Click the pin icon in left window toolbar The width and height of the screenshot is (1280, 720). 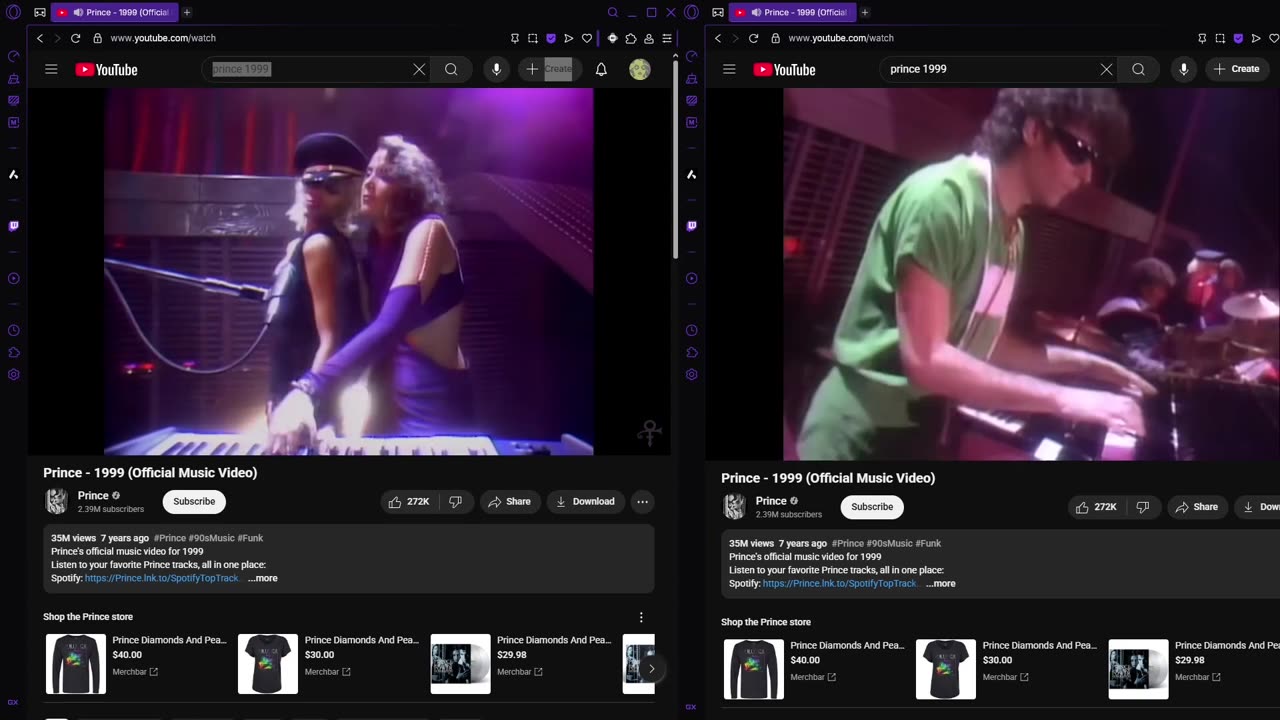[x=515, y=38]
